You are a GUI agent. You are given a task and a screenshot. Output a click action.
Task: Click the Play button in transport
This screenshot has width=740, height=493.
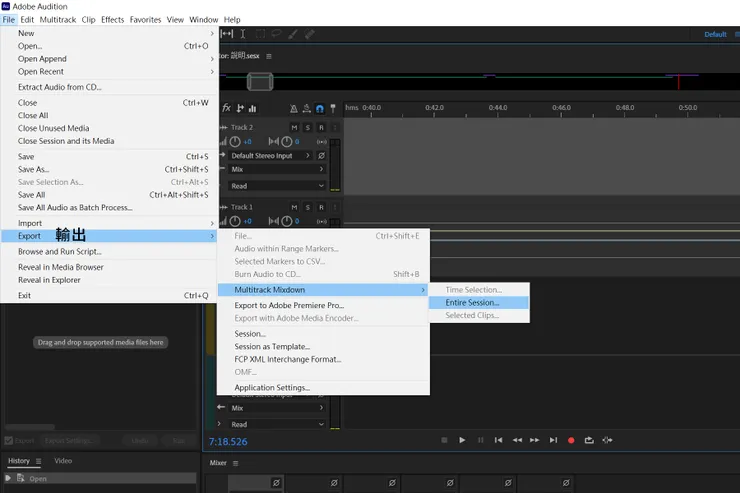(x=462, y=440)
